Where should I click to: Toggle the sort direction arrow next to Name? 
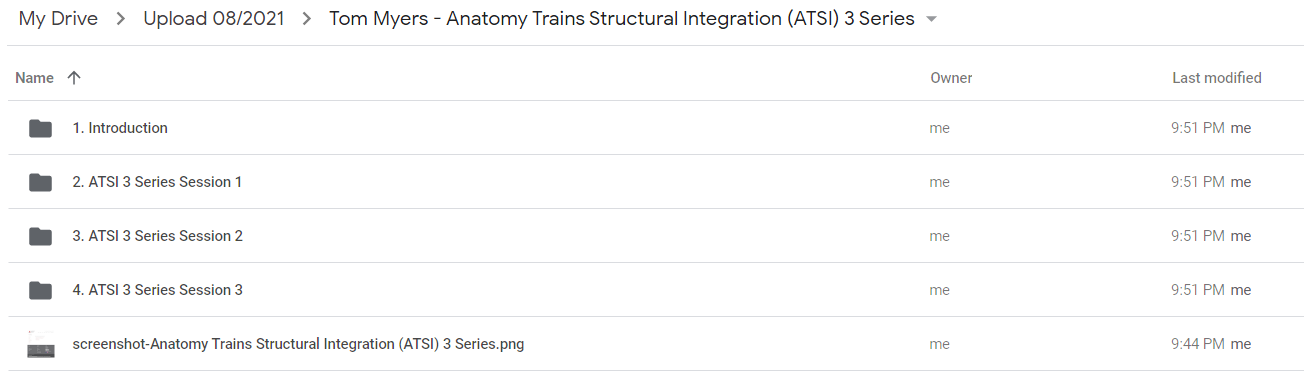tap(73, 78)
